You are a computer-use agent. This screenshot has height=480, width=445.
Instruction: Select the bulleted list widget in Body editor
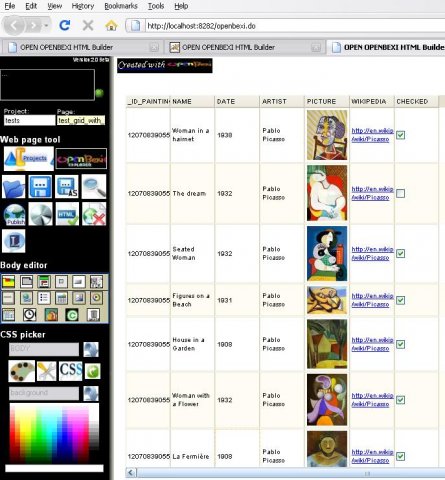click(44, 298)
